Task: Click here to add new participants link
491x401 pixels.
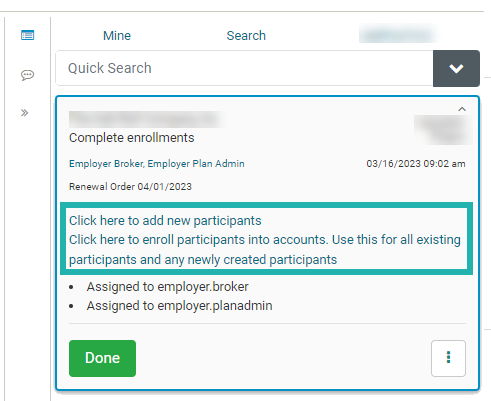Action: (165, 221)
